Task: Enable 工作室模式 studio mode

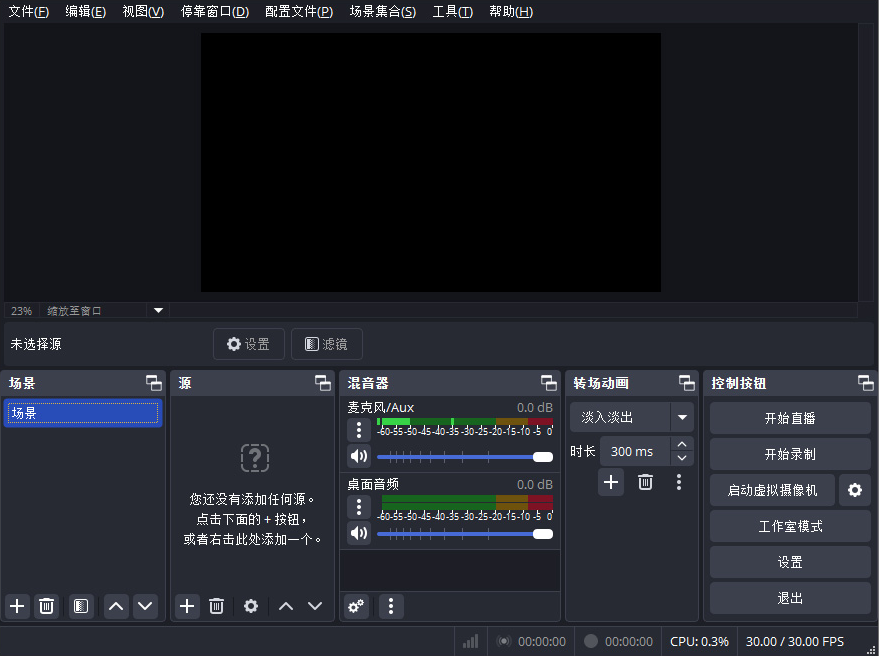Action: (x=789, y=526)
